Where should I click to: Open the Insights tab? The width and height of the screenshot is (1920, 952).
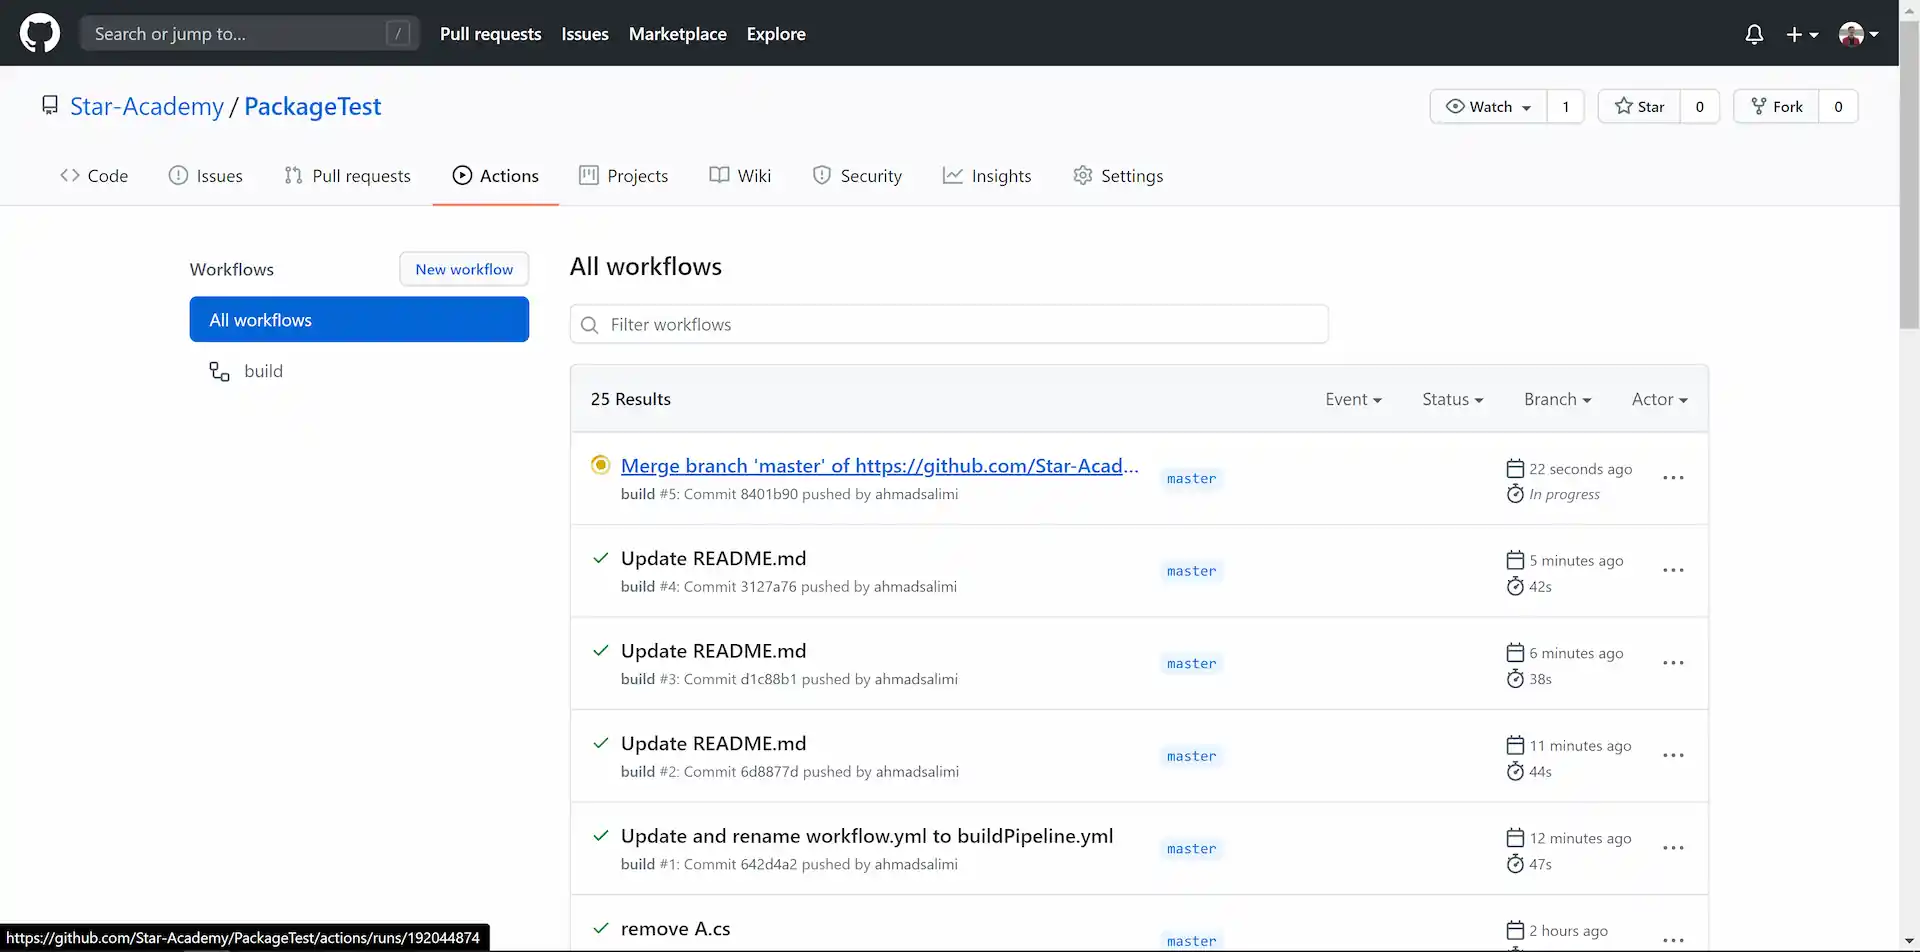(x=986, y=176)
